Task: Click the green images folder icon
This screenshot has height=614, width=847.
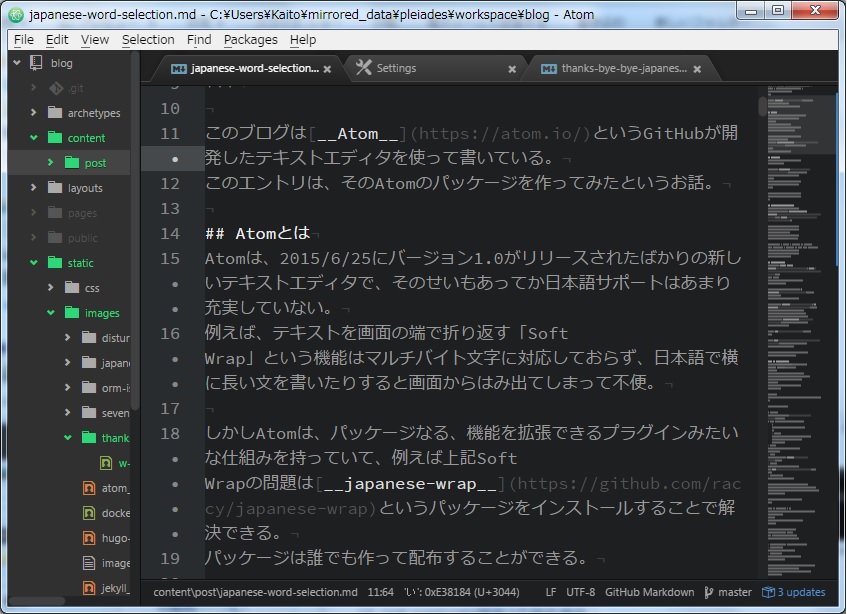Action: pos(72,312)
